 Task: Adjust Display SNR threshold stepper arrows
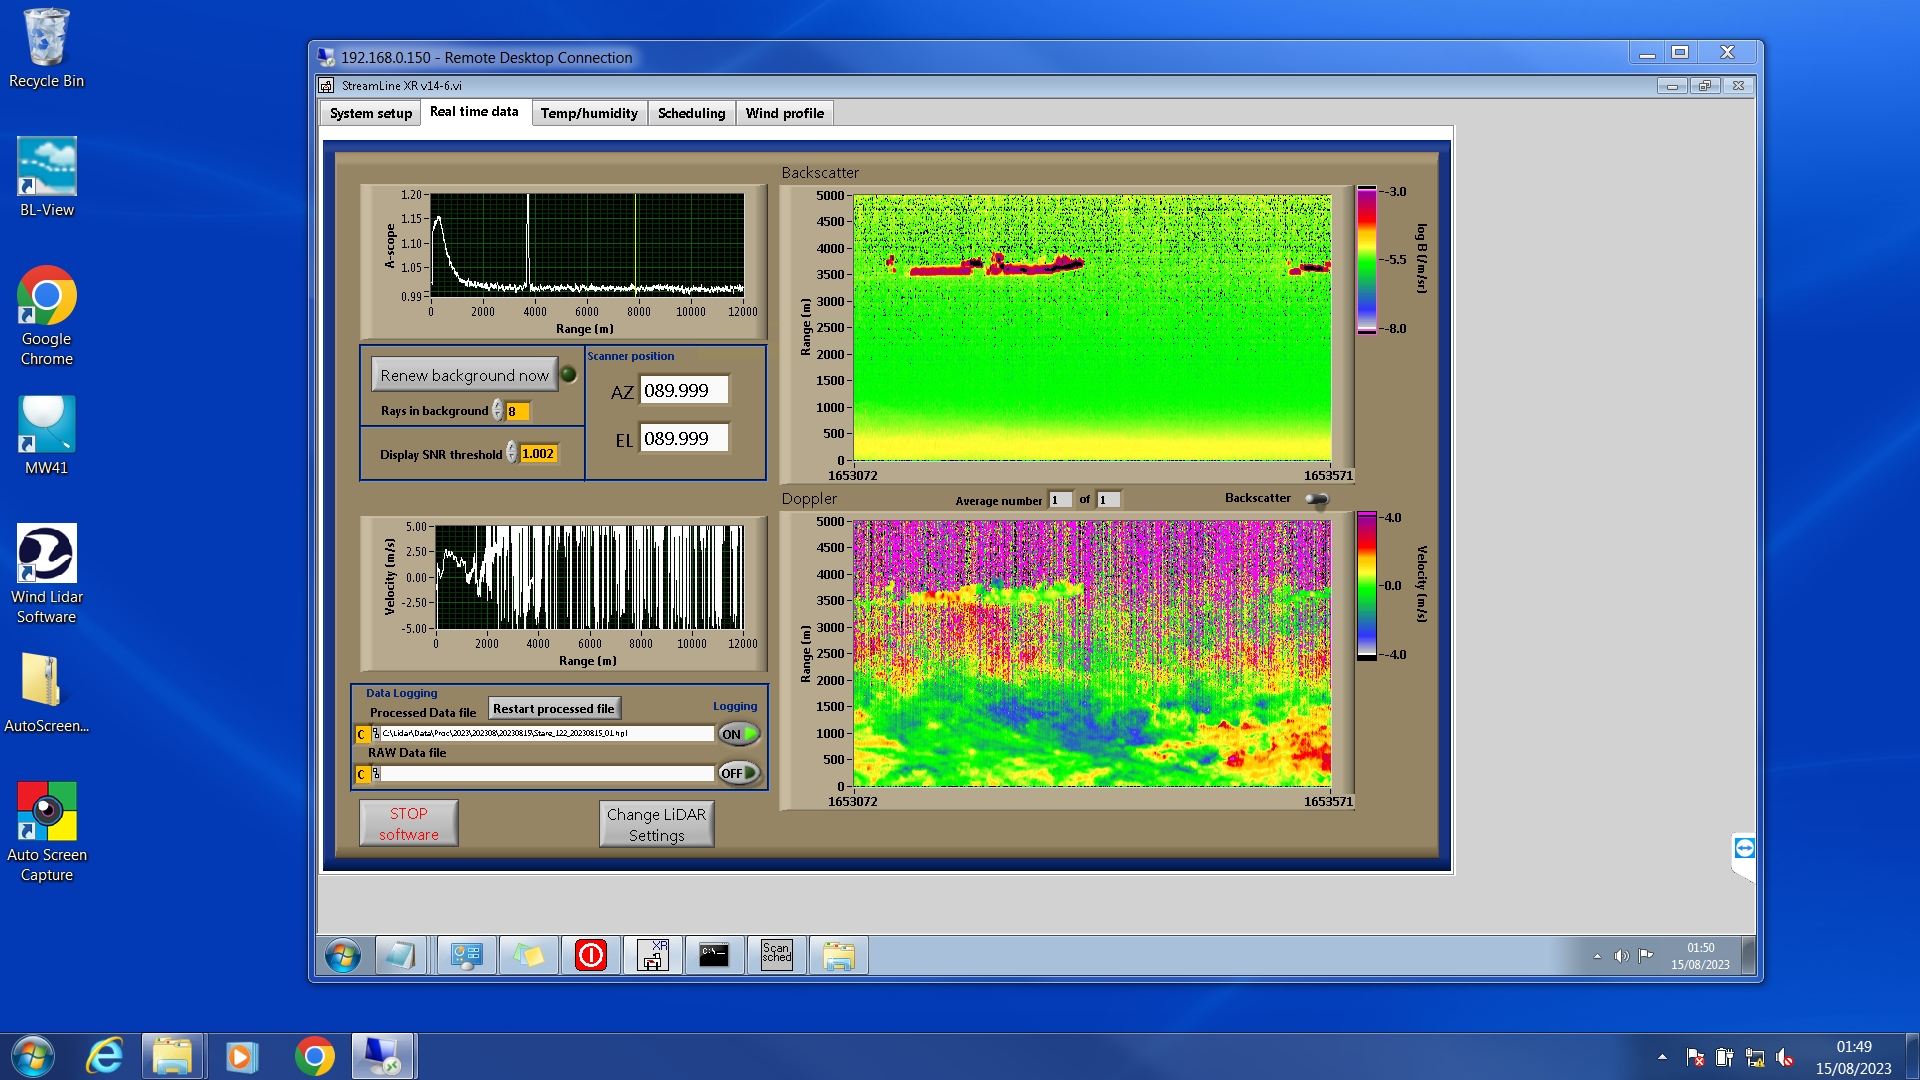[x=511, y=453]
